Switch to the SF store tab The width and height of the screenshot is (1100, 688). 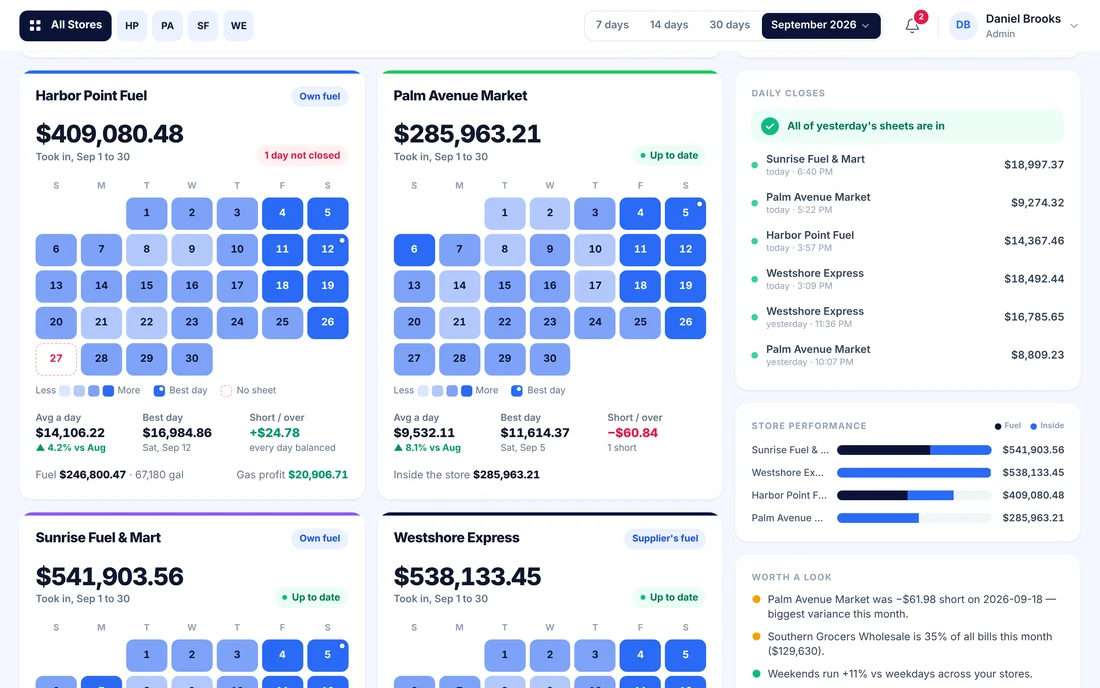(203, 26)
